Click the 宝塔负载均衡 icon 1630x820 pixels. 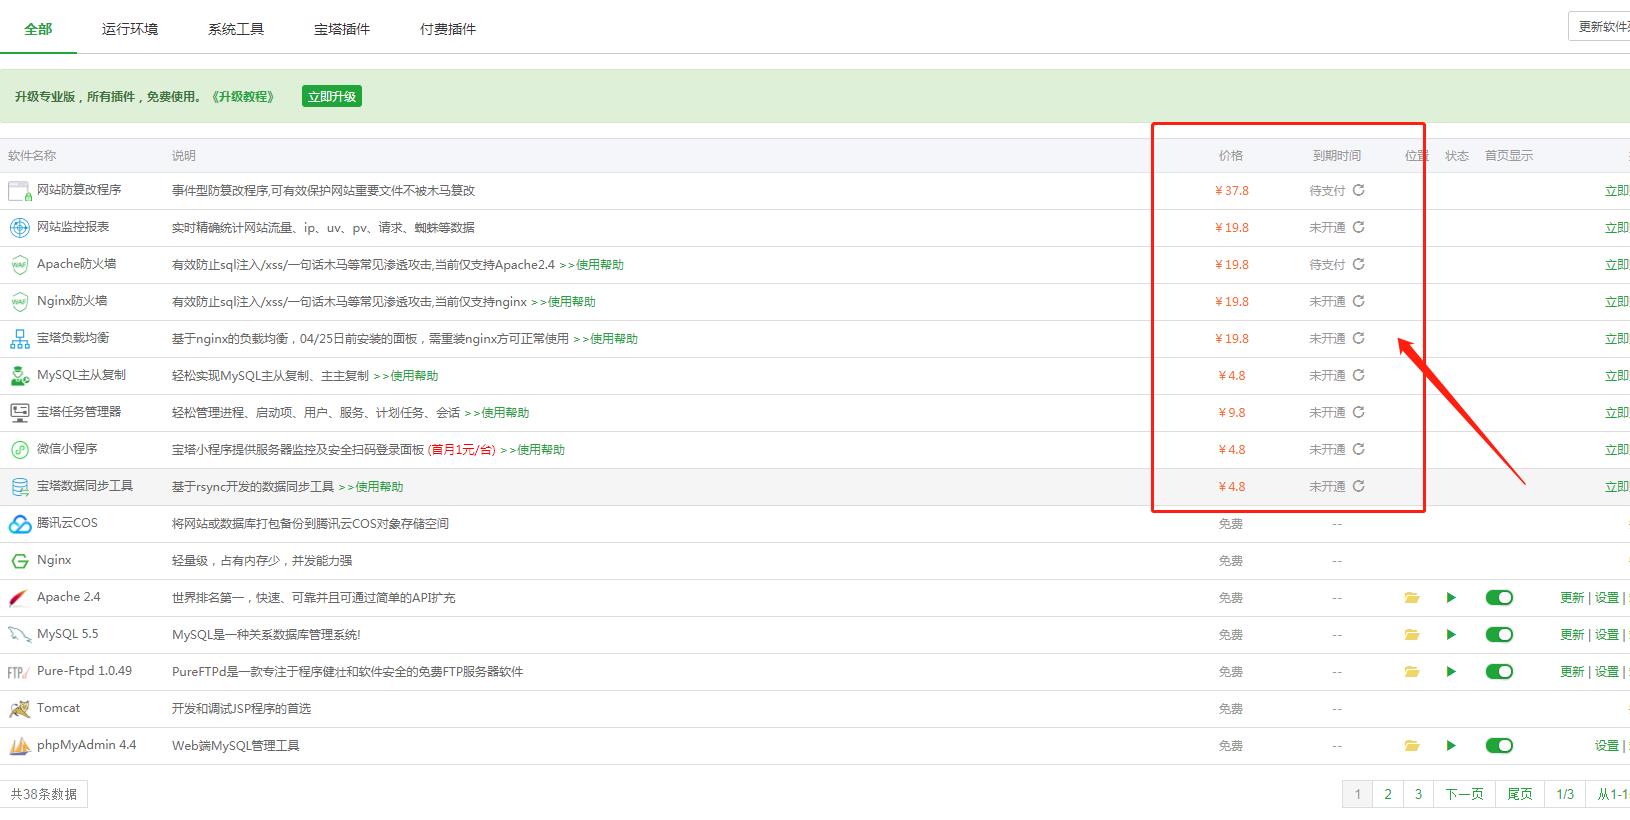(19, 339)
